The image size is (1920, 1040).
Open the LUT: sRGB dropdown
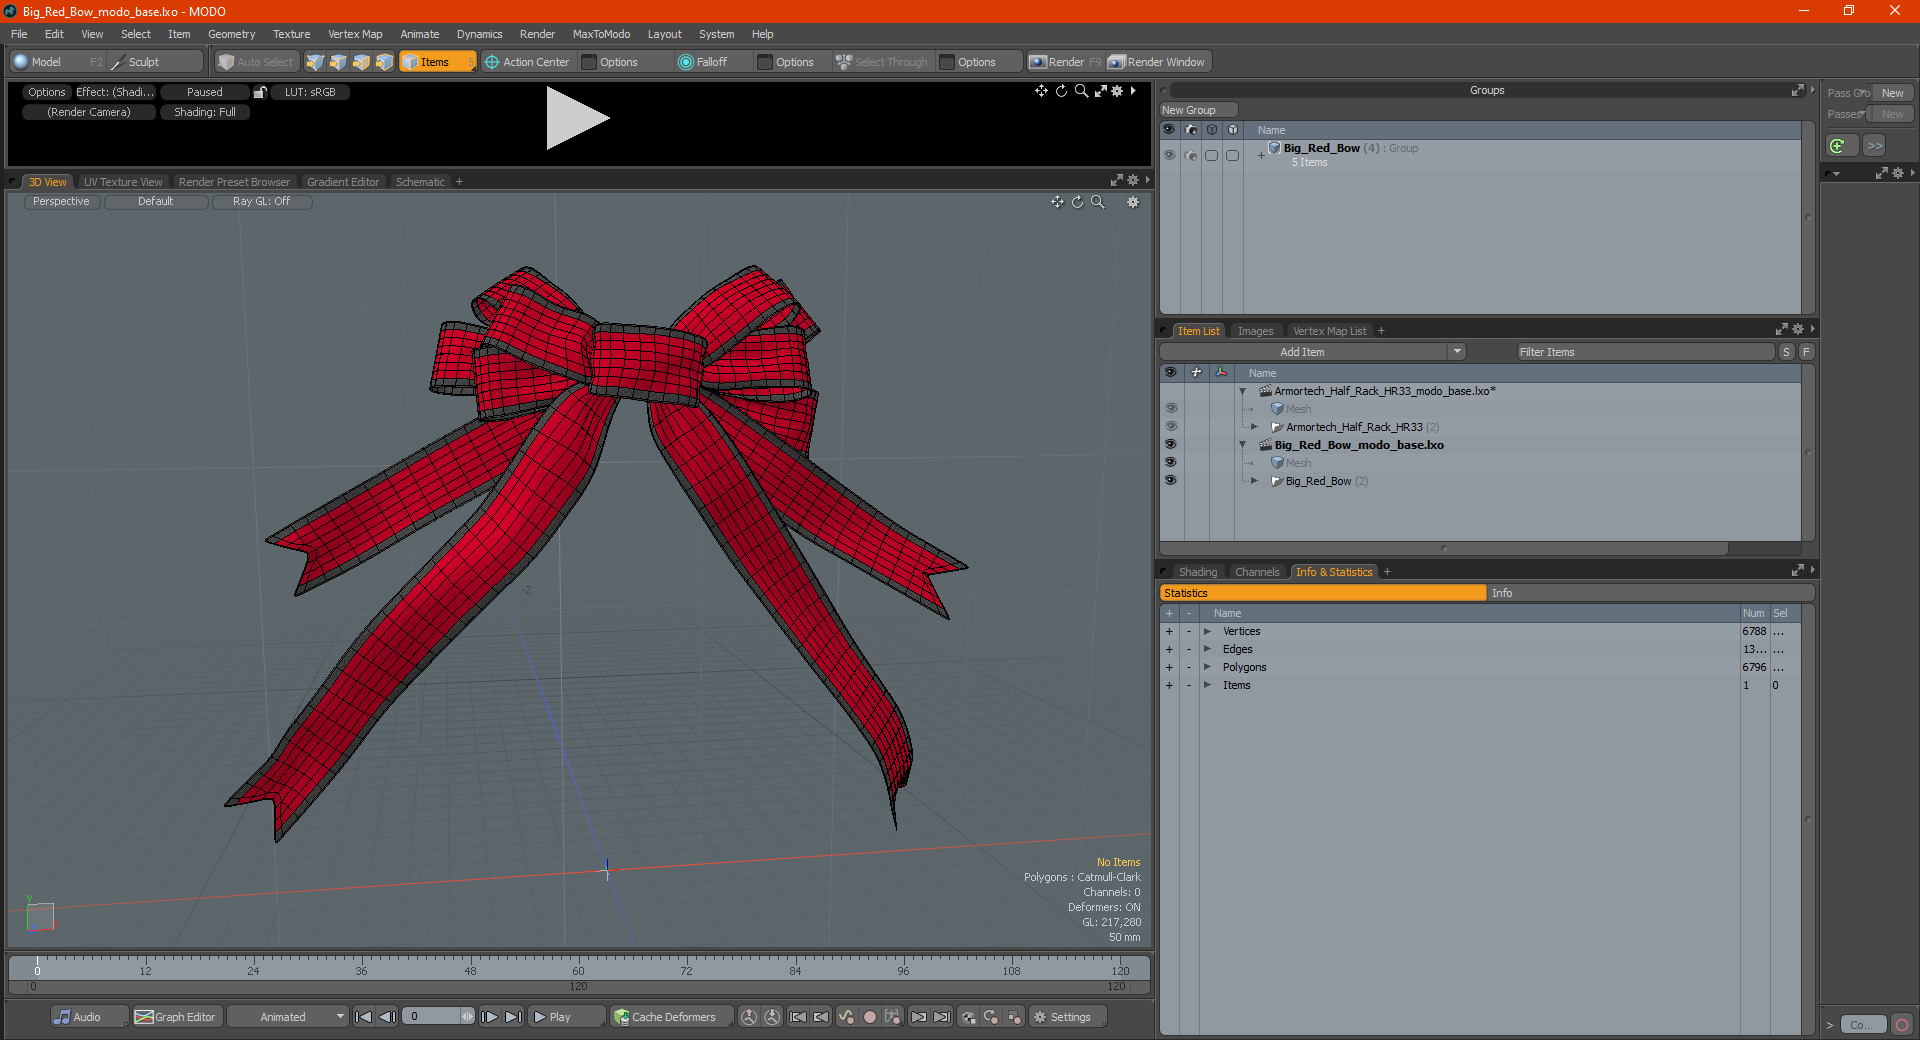click(310, 92)
